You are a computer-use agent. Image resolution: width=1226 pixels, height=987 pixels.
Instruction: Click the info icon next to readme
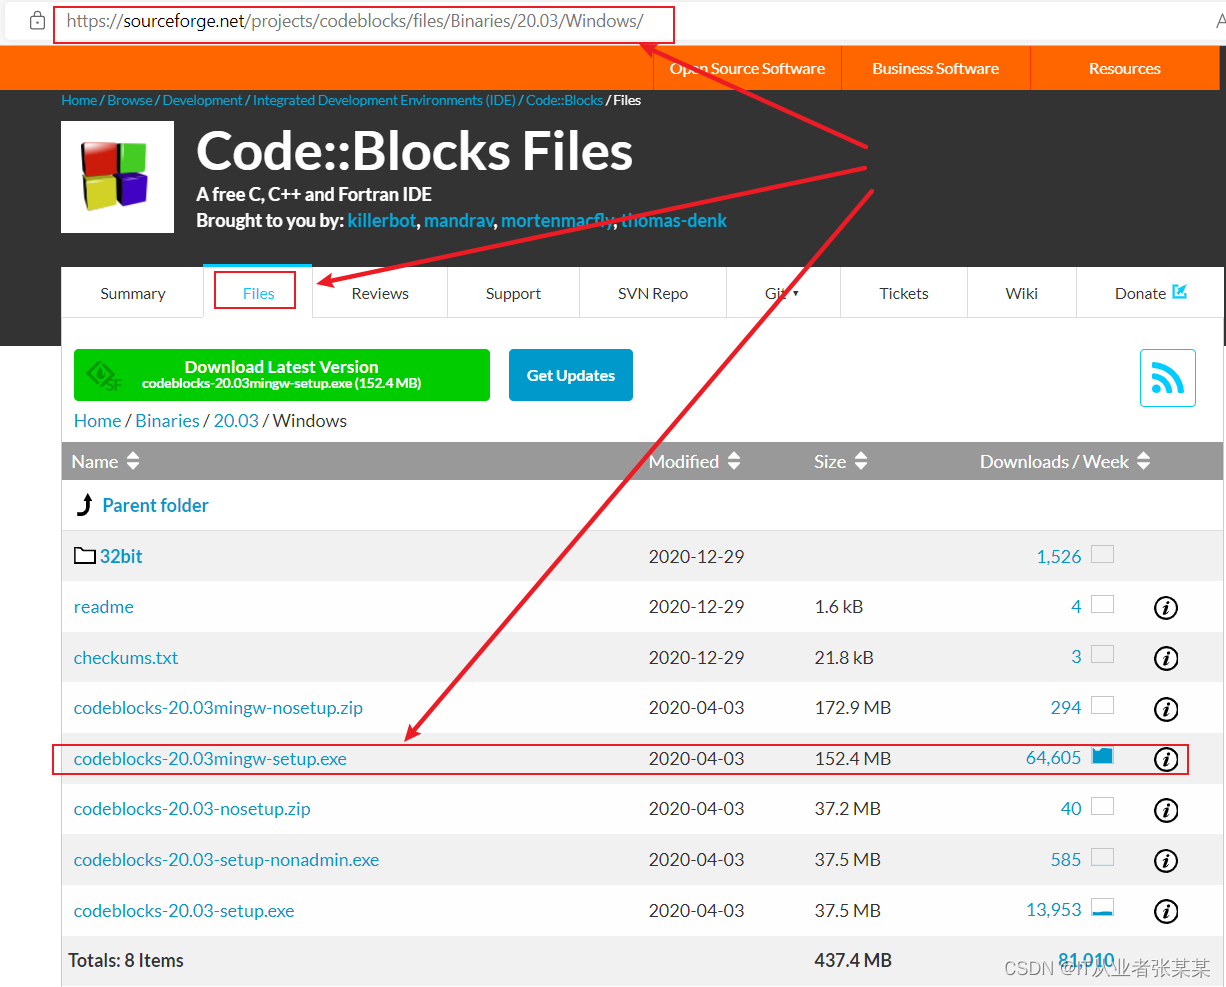[1165, 607]
